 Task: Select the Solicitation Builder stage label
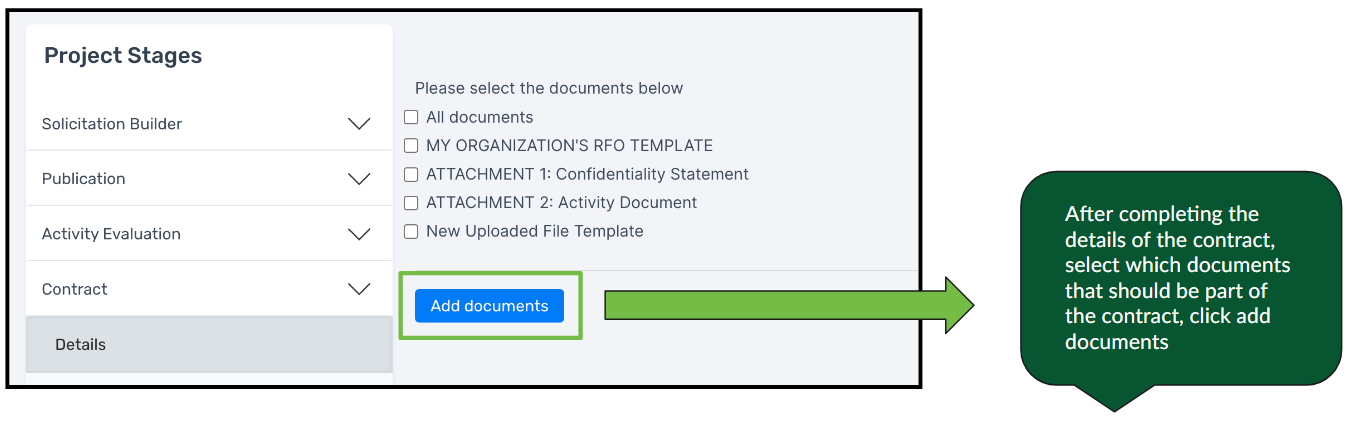112,124
